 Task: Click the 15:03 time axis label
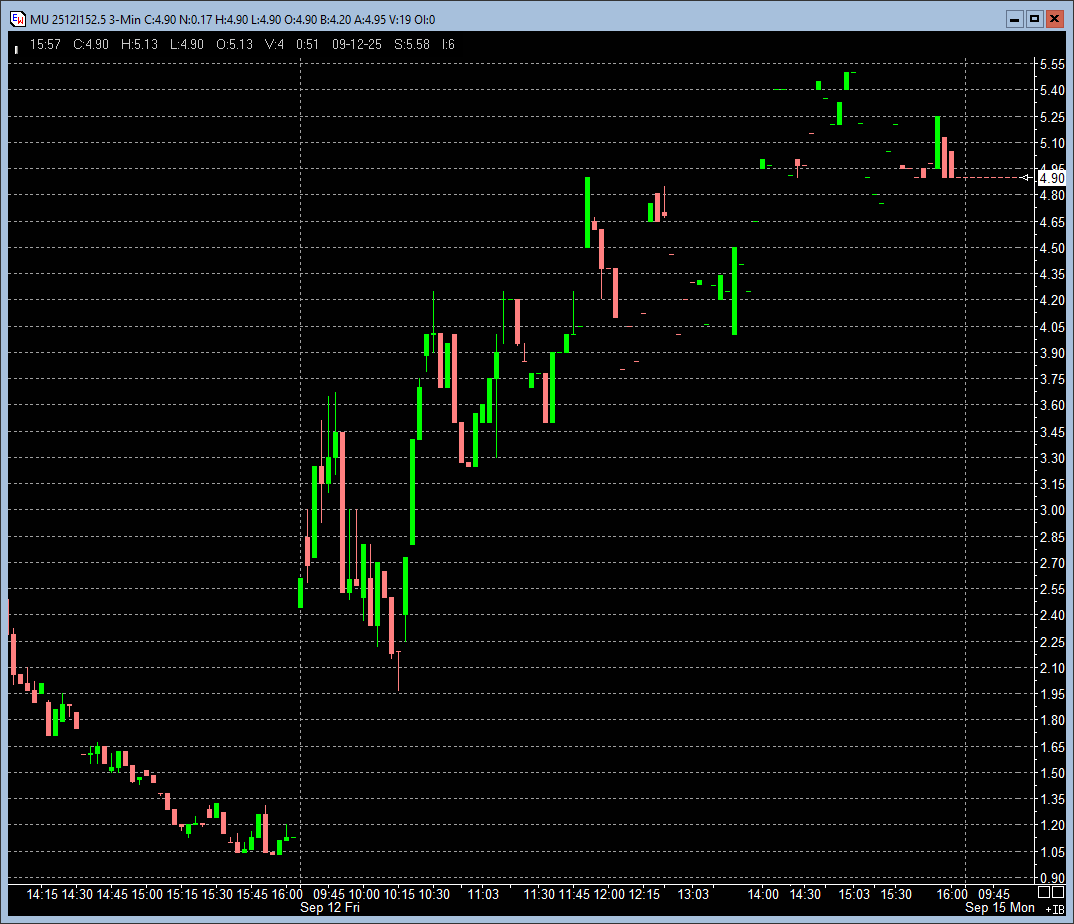coord(854,894)
